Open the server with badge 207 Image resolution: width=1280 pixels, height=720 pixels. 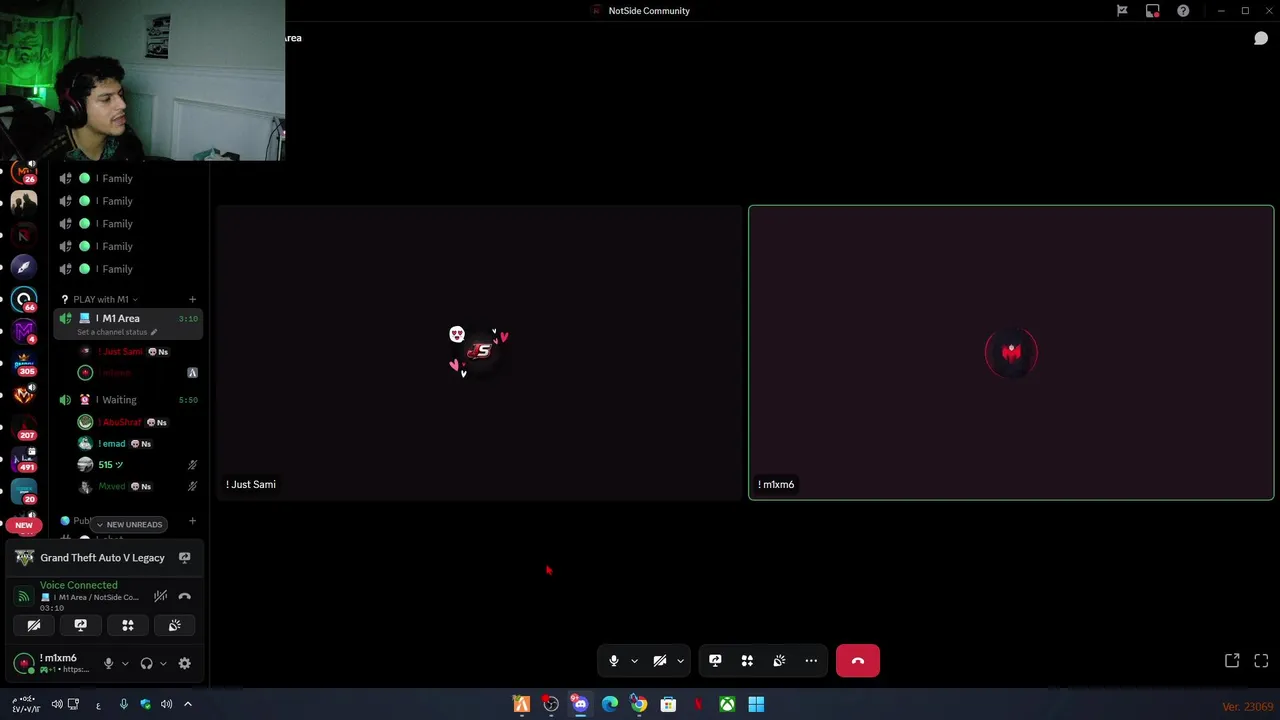(x=24, y=427)
